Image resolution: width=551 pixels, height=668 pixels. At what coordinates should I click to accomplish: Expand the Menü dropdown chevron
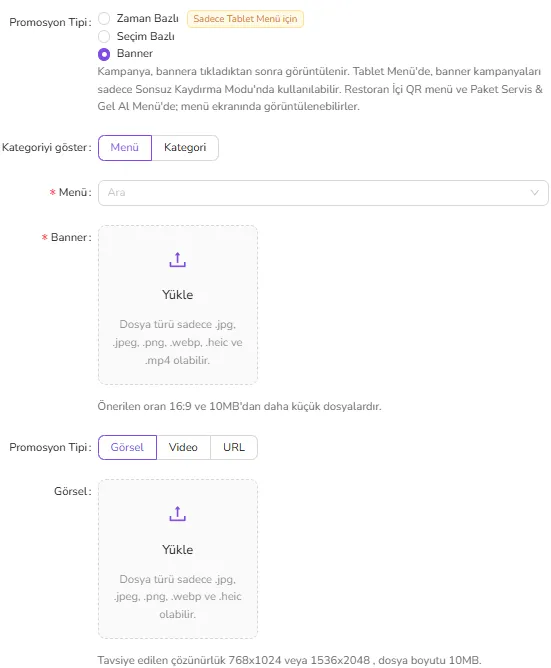(534, 193)
